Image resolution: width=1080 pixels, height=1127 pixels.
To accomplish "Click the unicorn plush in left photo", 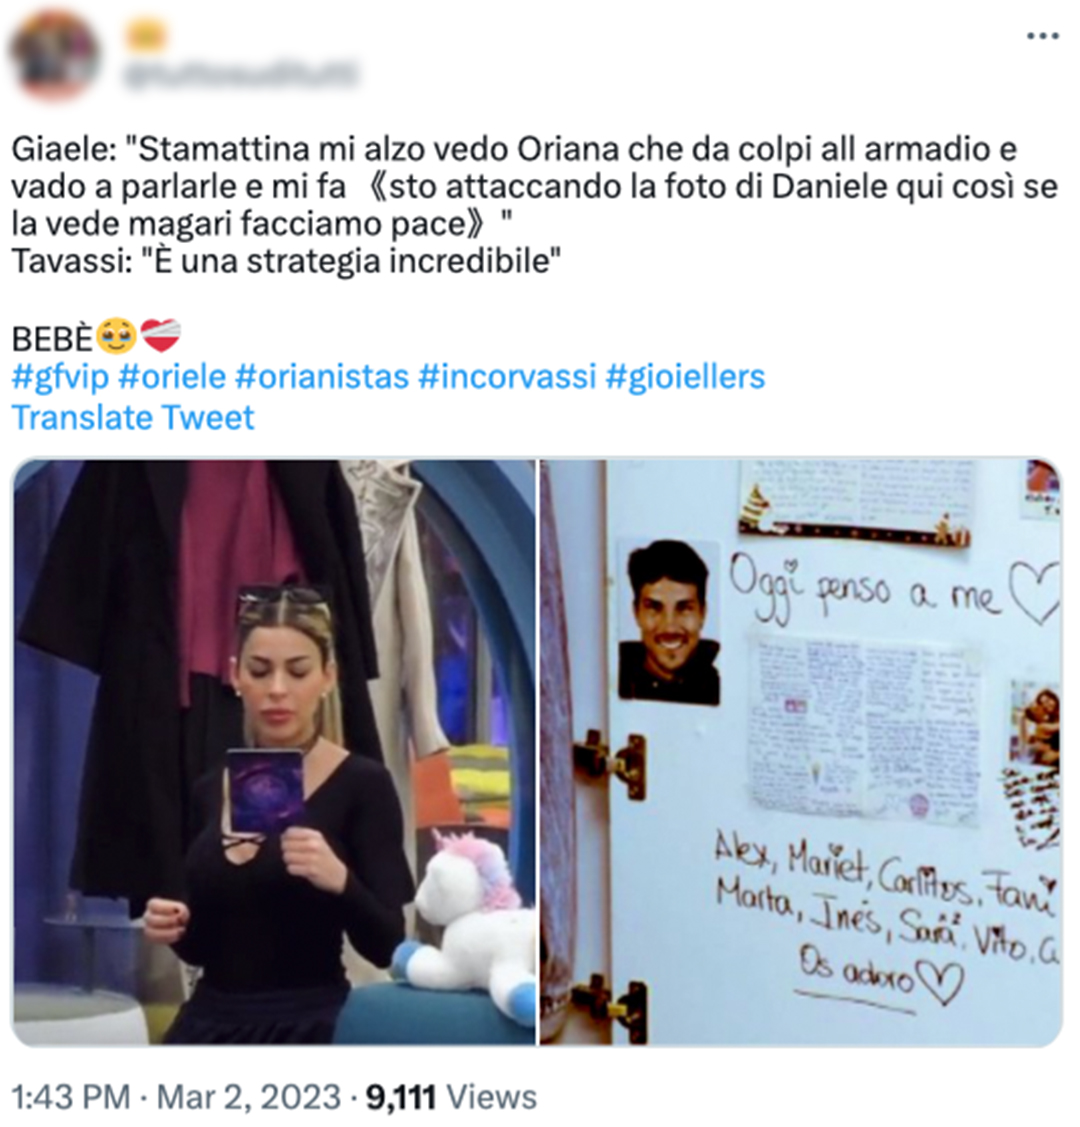I will coord(469,910).
